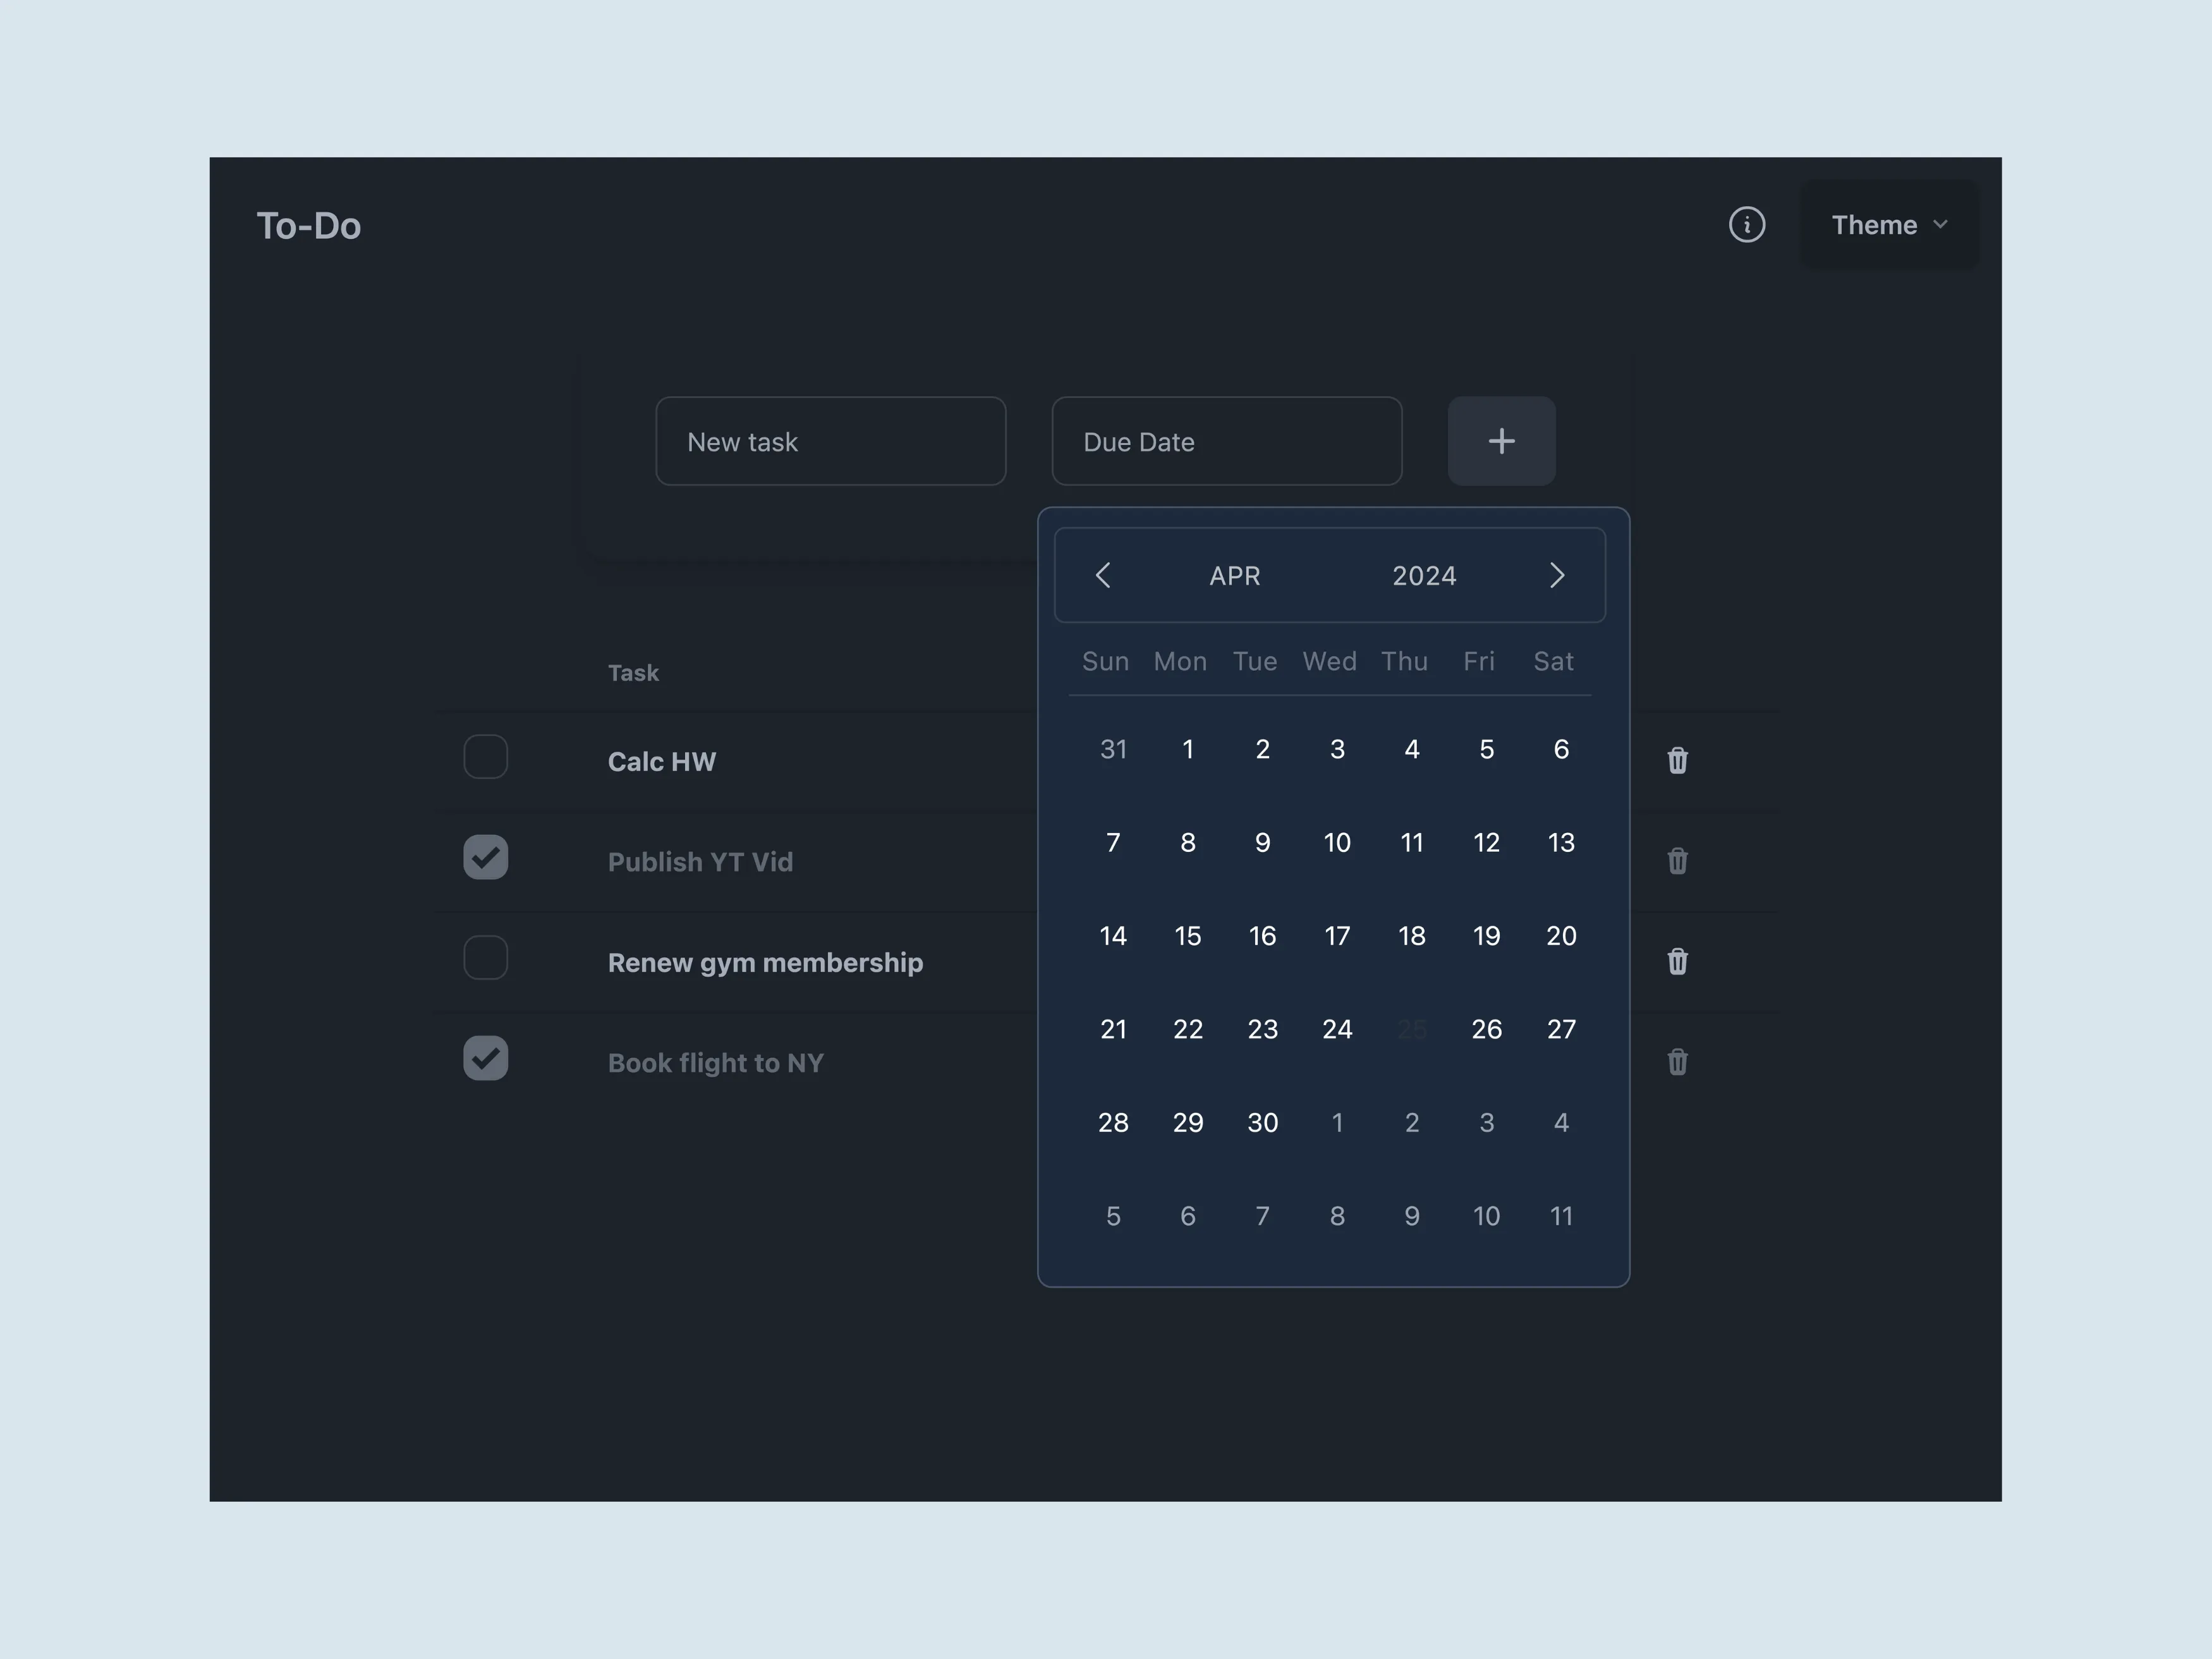Viewport: 2212px width, 1659px height.
Task: Select April 15 in the calendar
Action: click(1188, 936)
